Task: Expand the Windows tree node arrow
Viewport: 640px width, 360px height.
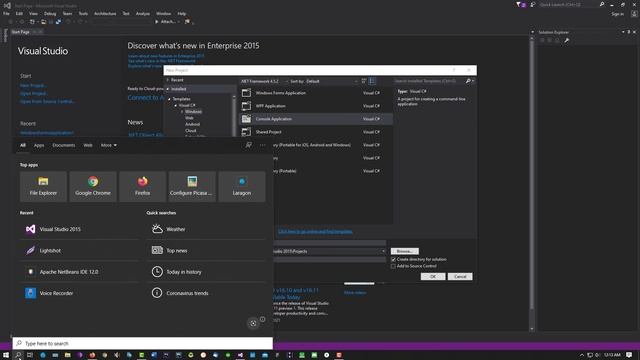Action: coord(182,111)
